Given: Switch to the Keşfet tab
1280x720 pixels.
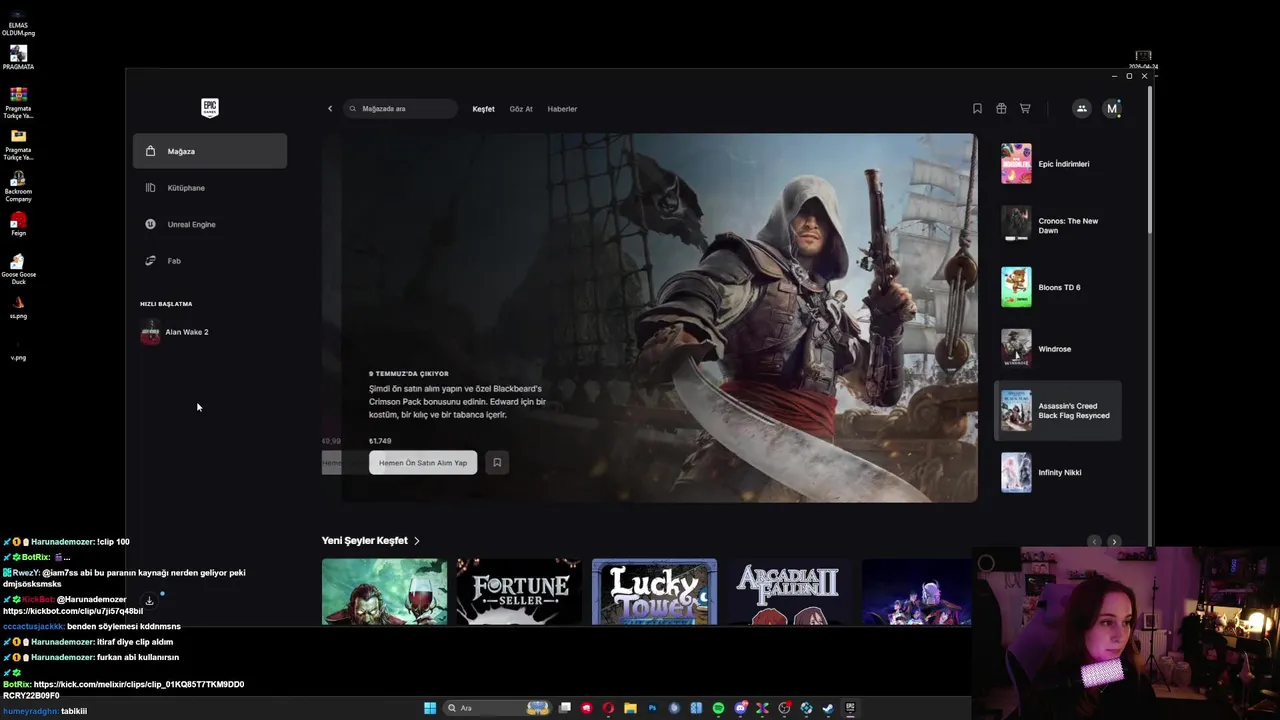Looking at the screenshot, I should 483,109.
